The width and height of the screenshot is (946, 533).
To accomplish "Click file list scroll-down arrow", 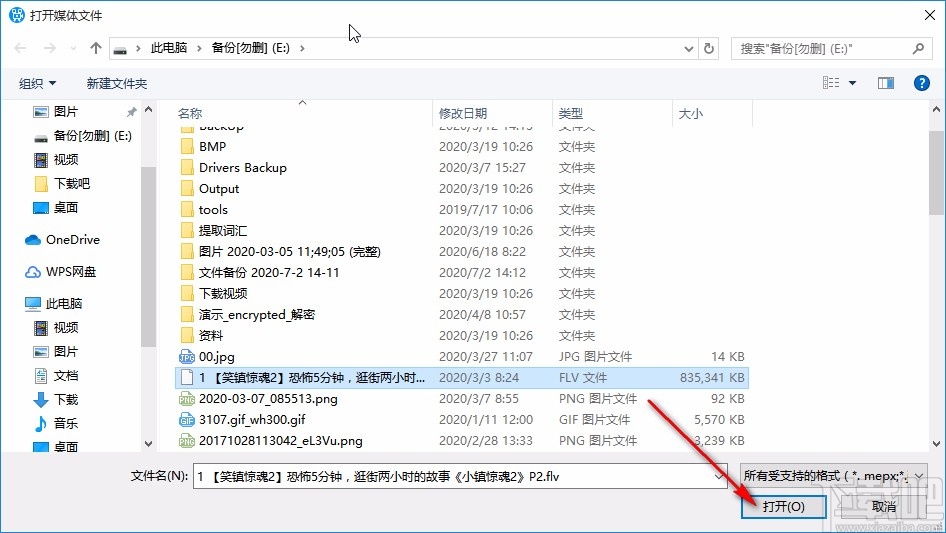I will (936, 444).
